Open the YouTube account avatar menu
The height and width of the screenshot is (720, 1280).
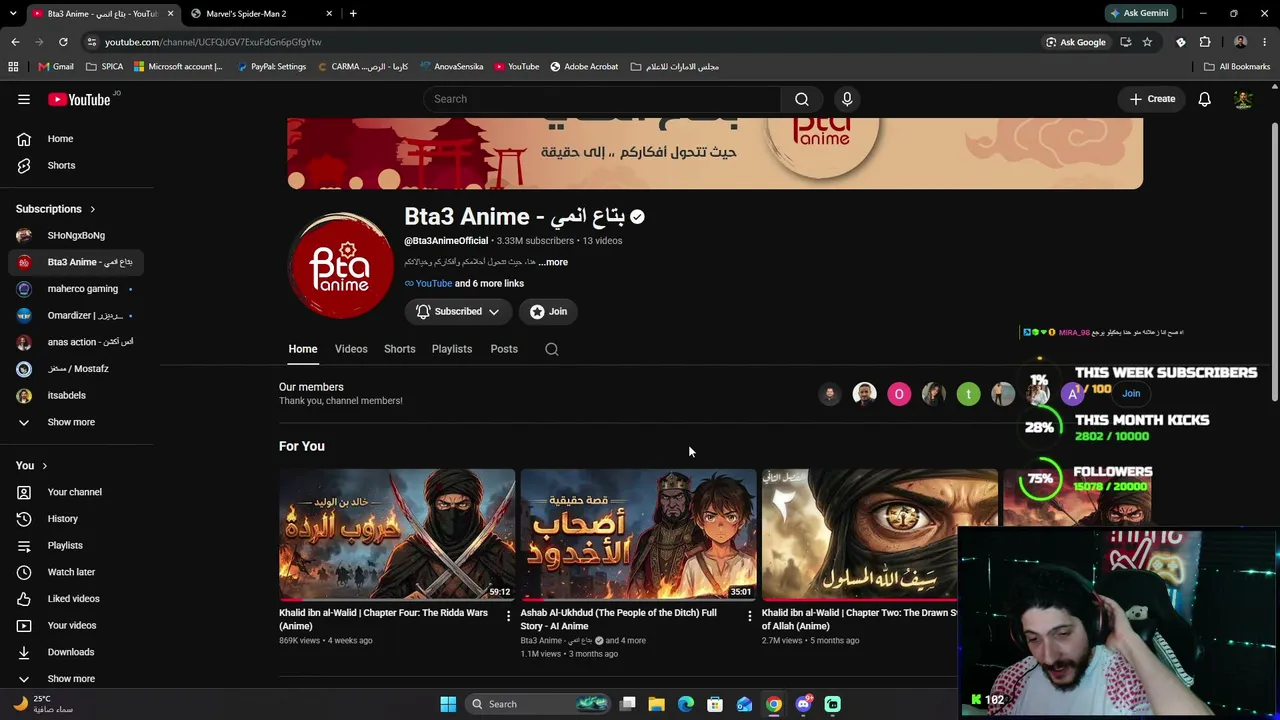click(1243, 99)
